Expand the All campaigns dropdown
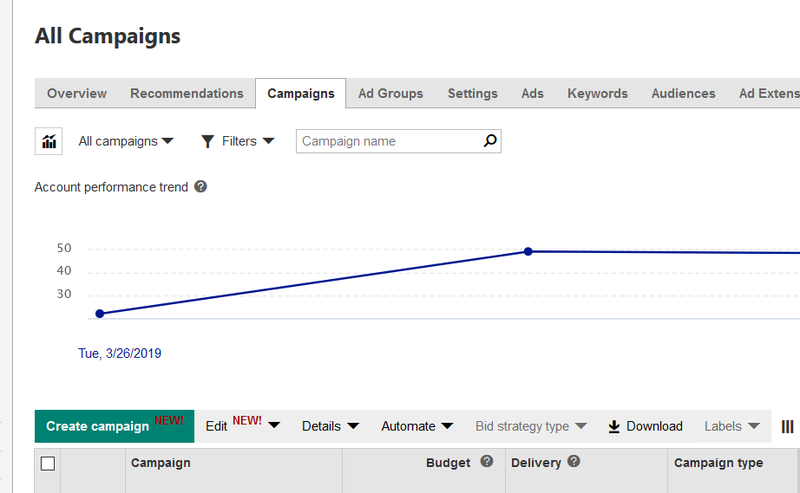 click(126, 141)
